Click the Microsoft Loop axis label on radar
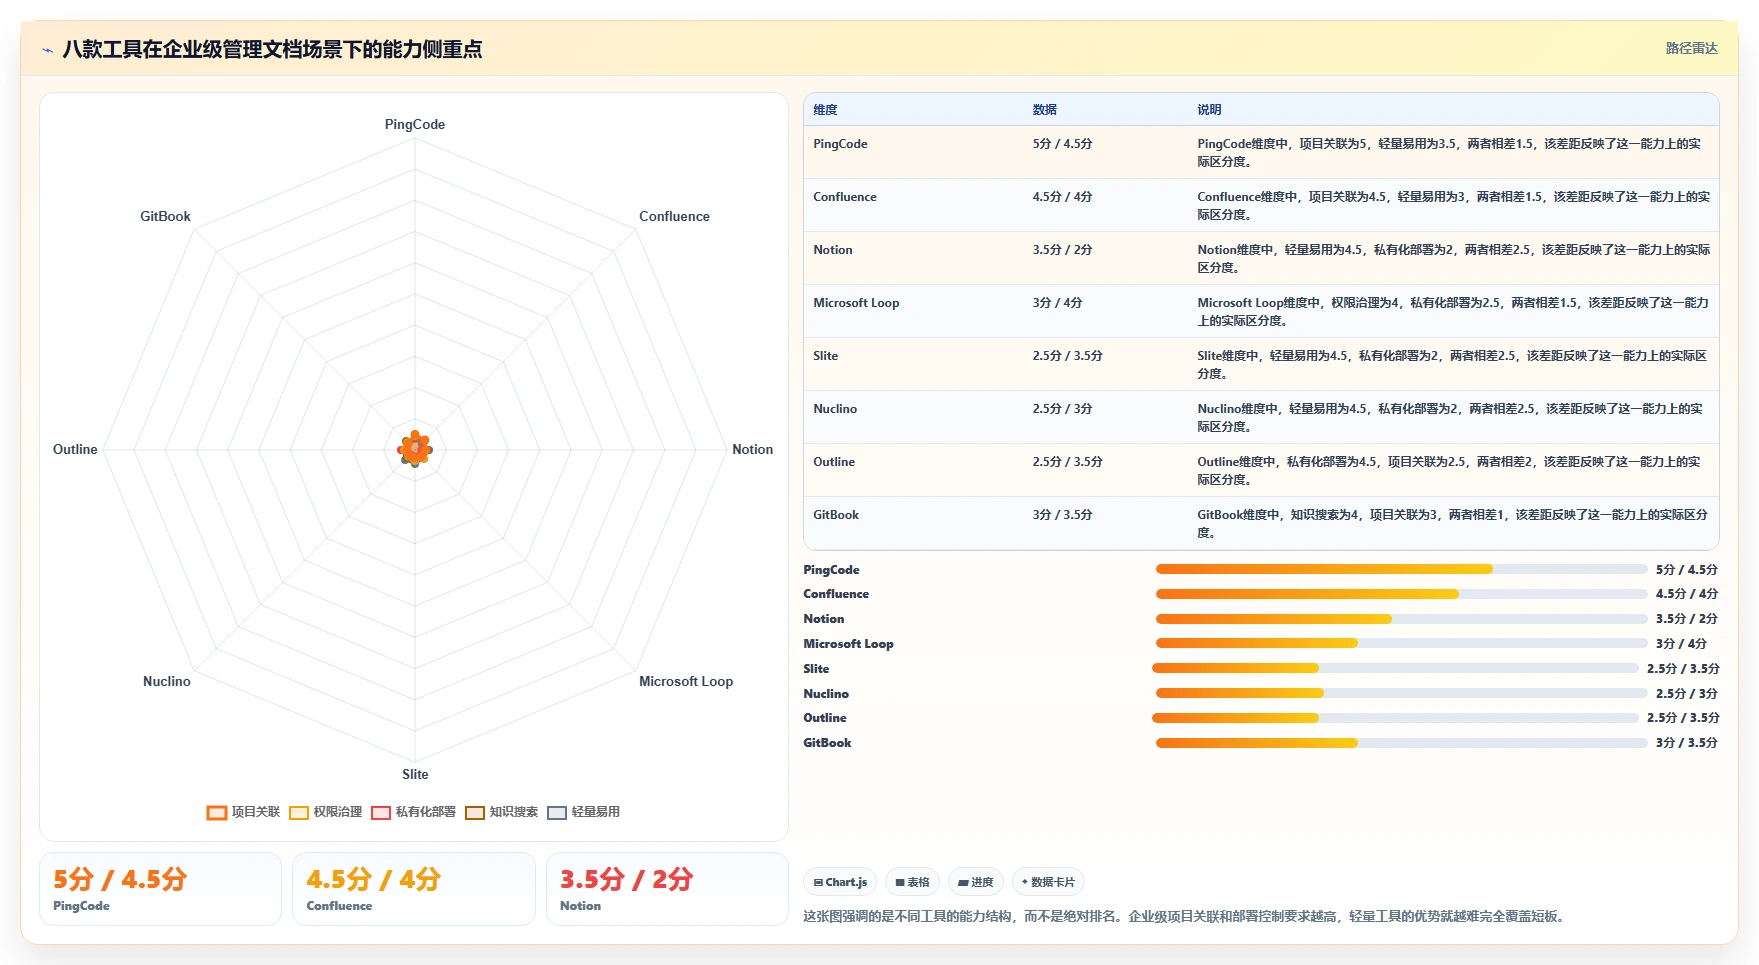The height and width of the screenshot is (965, 1759). (x=686, y=682)
